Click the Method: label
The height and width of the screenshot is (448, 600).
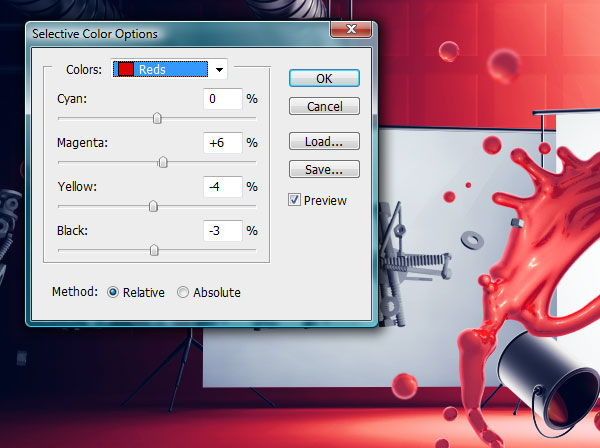pos(75,292)
